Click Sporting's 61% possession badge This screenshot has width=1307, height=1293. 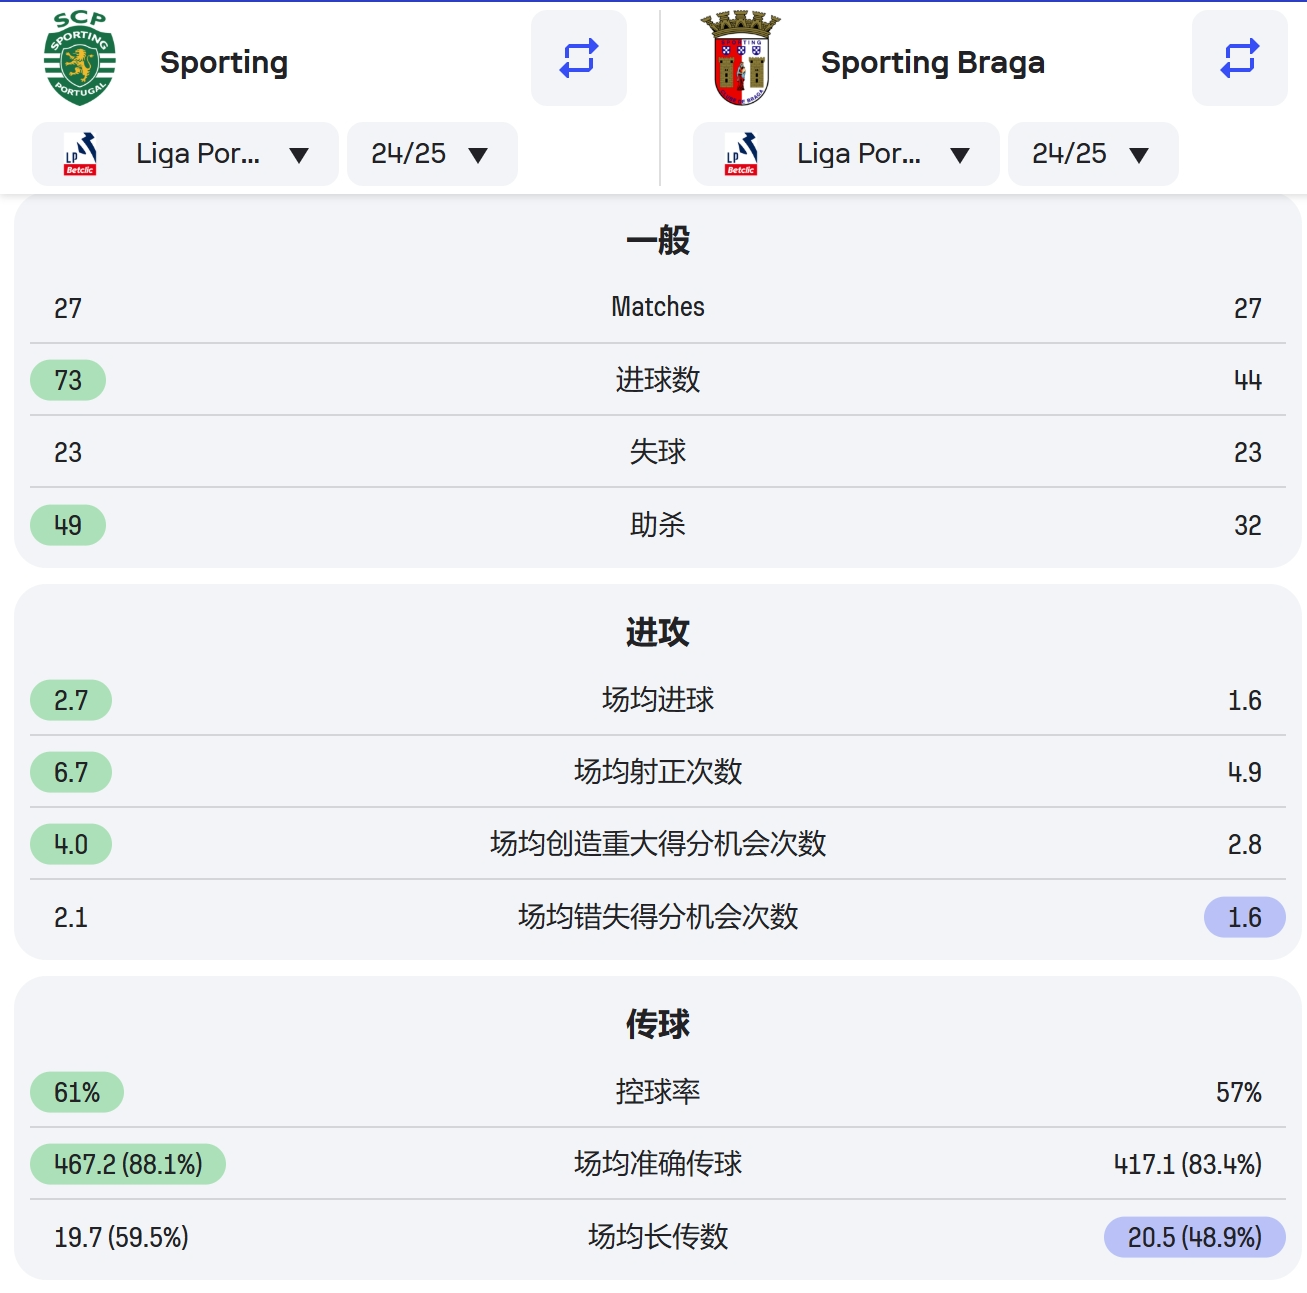[77, 1092]
